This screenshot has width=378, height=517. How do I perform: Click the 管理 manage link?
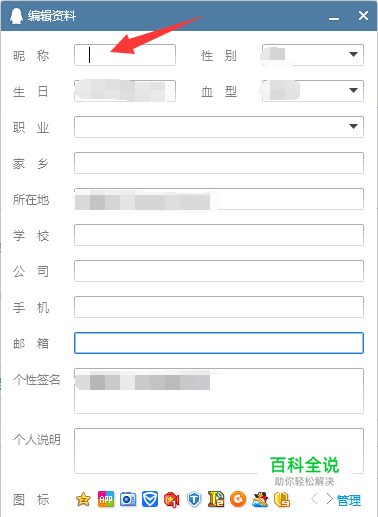click(x=349, y=500)
